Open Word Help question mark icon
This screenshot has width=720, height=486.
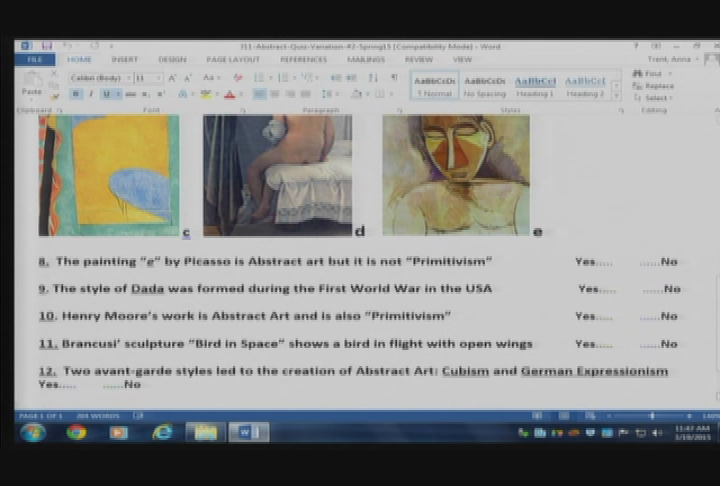[x=636, y=46]
